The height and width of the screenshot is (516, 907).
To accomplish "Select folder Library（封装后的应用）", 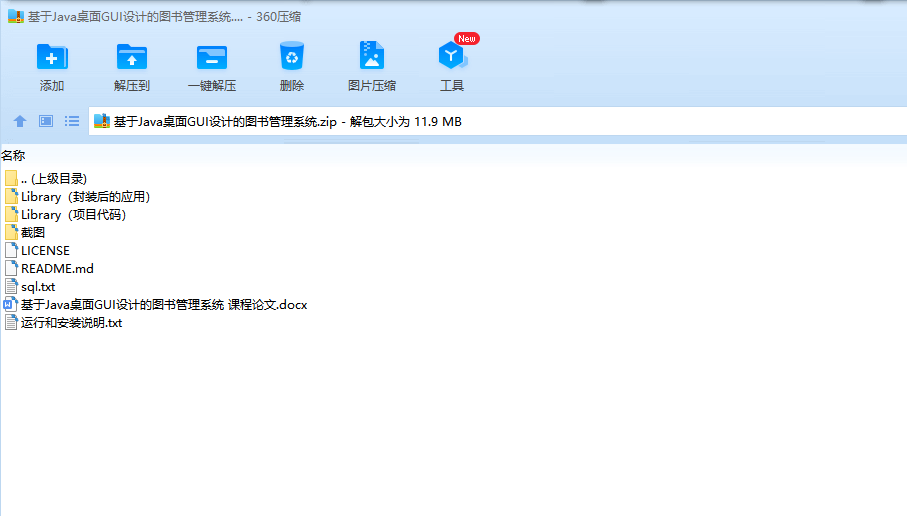I will coord(78,197).
